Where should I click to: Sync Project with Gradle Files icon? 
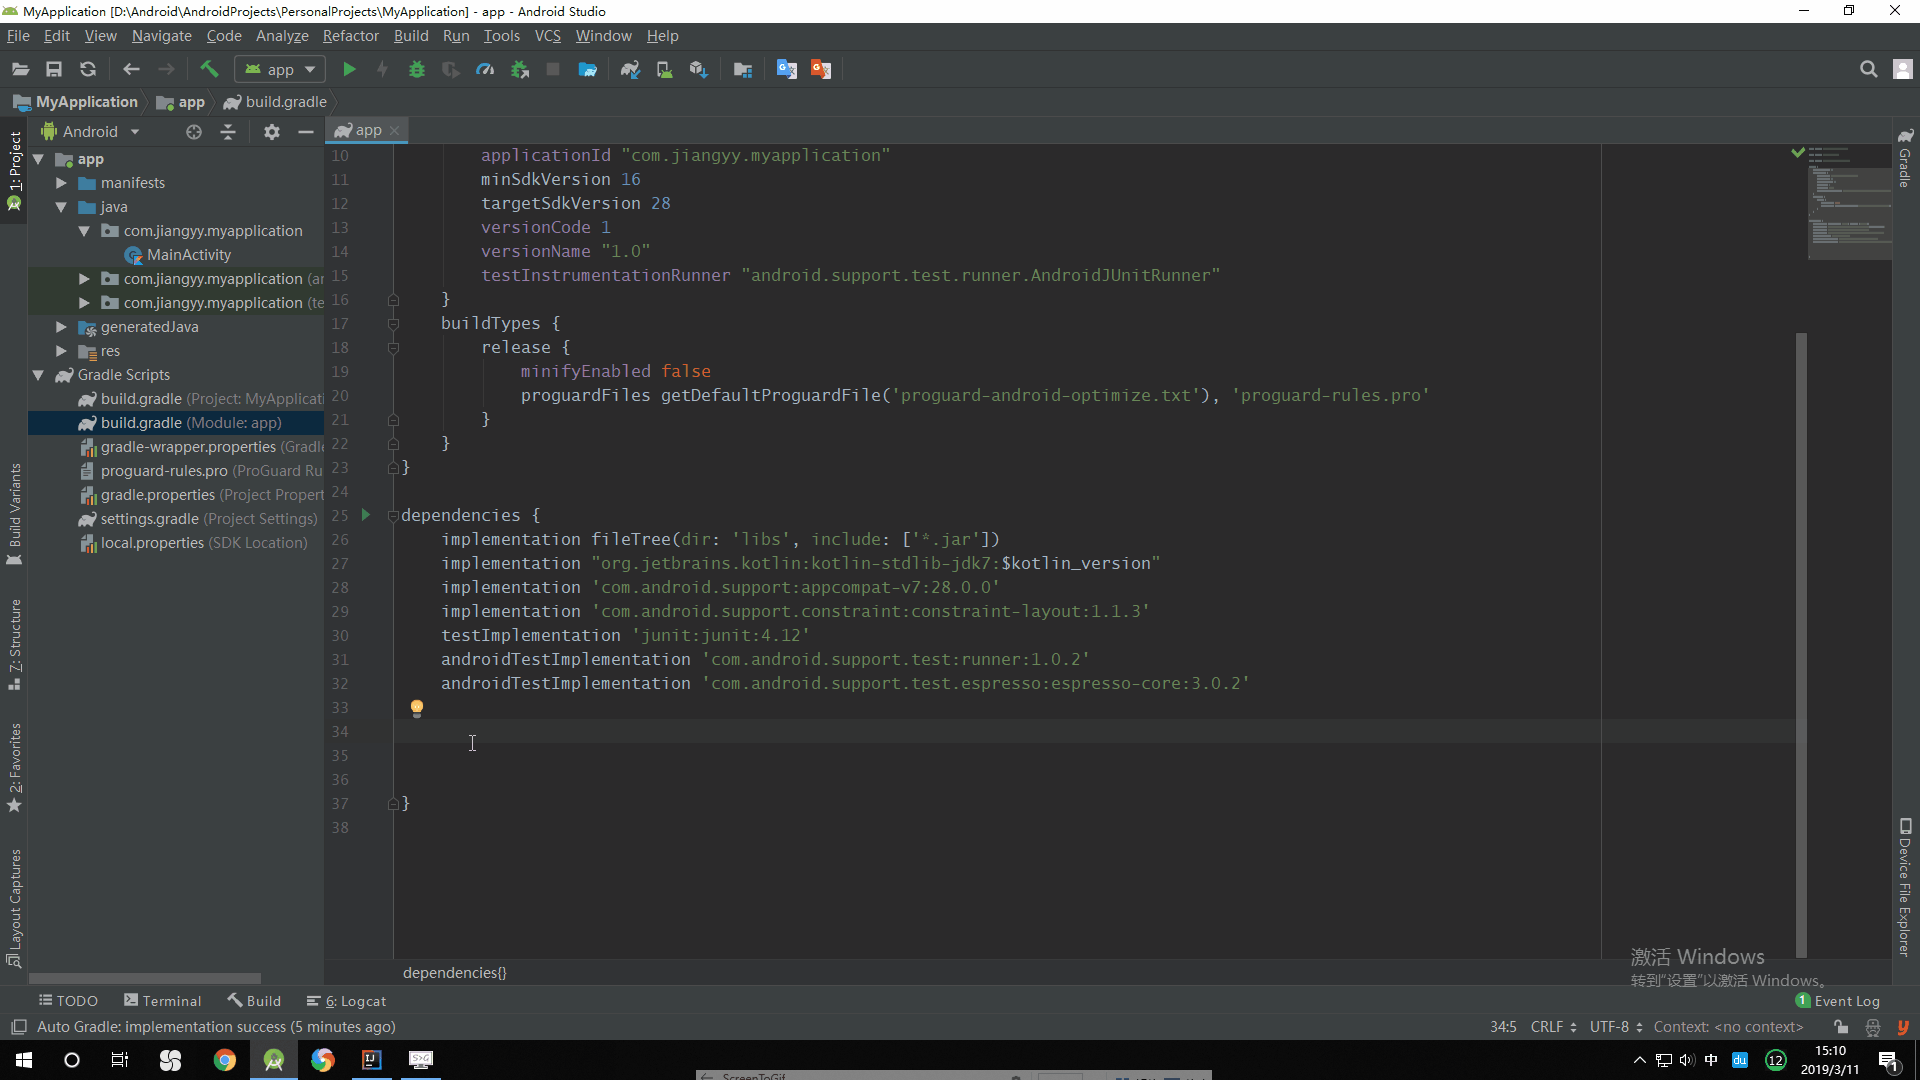[x=630, y=70]
